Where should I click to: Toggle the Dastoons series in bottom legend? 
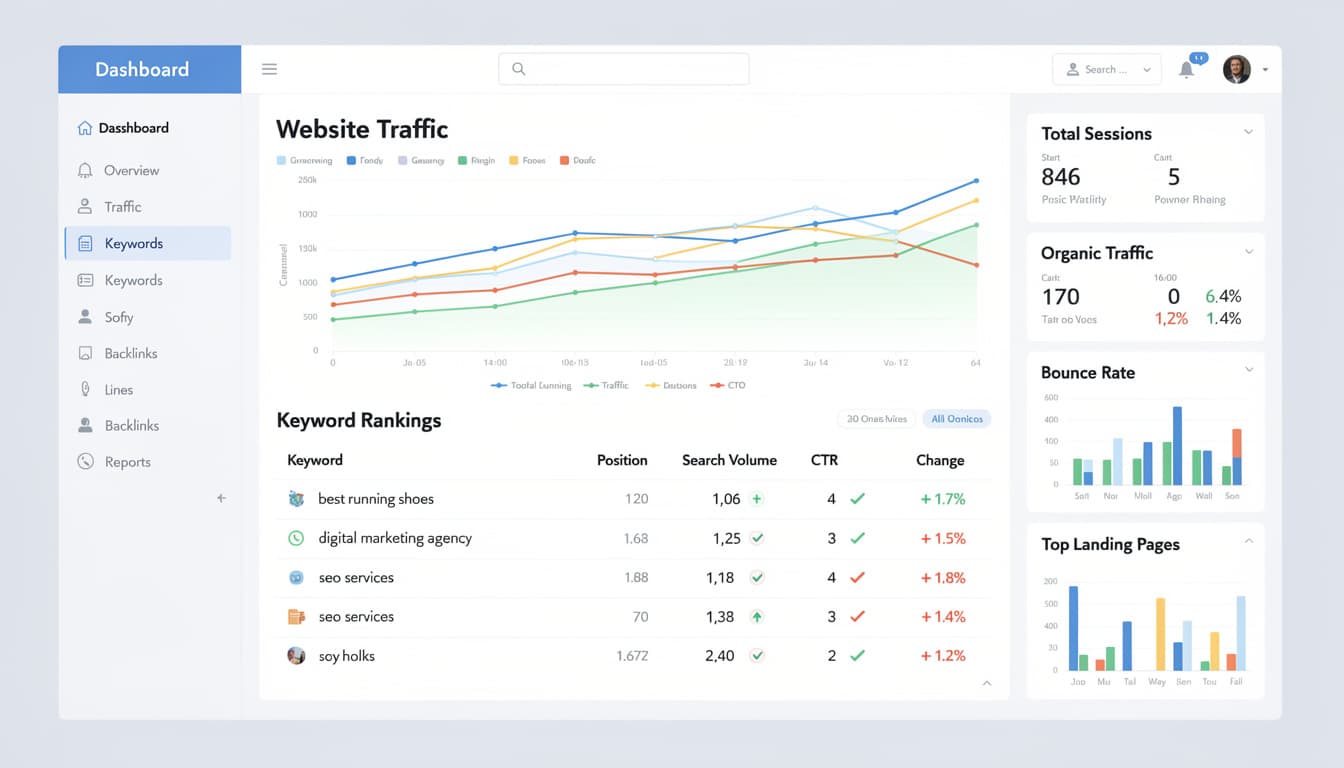coord(671,385)
